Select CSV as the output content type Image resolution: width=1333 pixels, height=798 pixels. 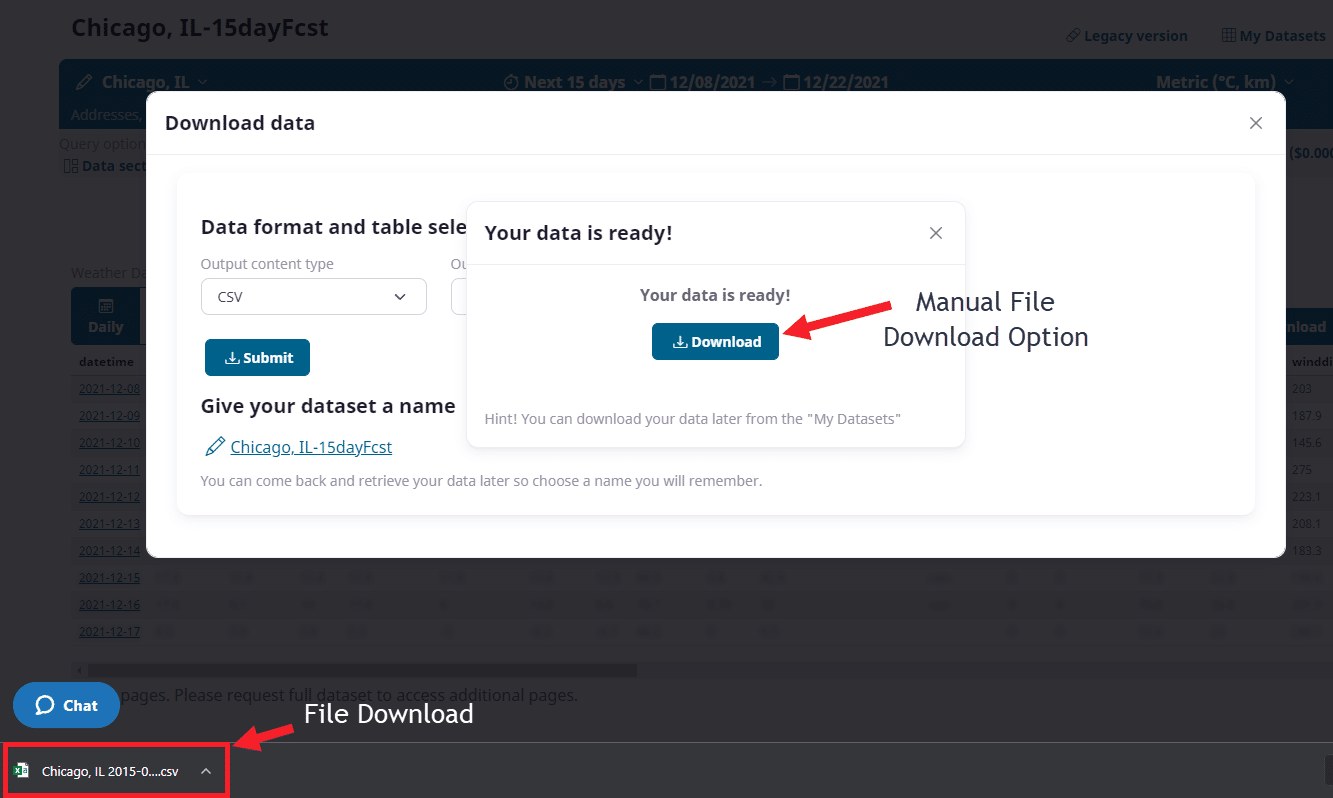(313, 296)
